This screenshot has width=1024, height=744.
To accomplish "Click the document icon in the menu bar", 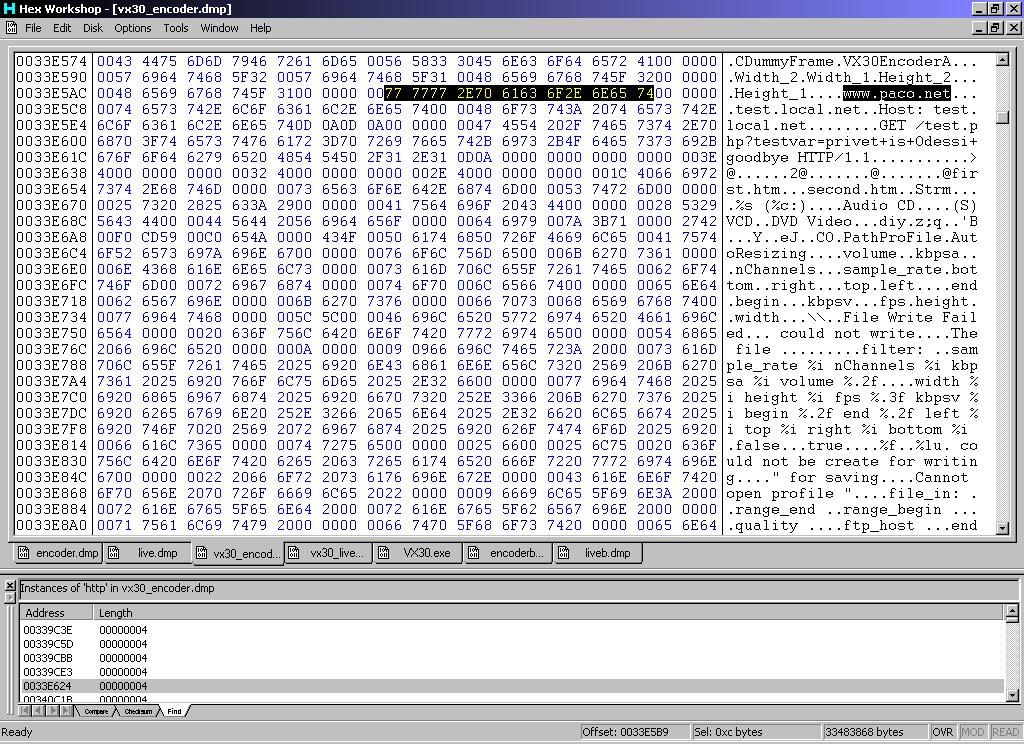I will click(11, 27).
